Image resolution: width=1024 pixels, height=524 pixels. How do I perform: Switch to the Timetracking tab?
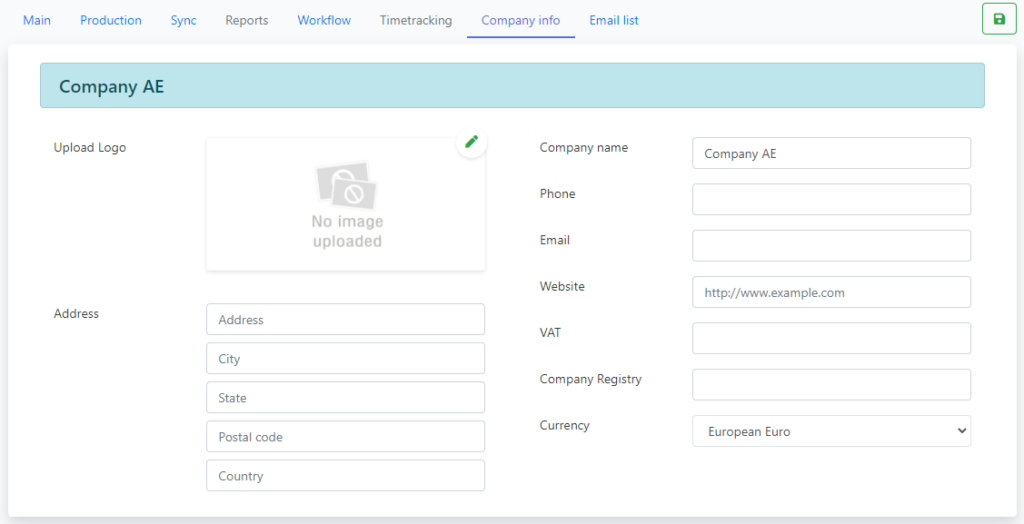[x=415, y=20]
